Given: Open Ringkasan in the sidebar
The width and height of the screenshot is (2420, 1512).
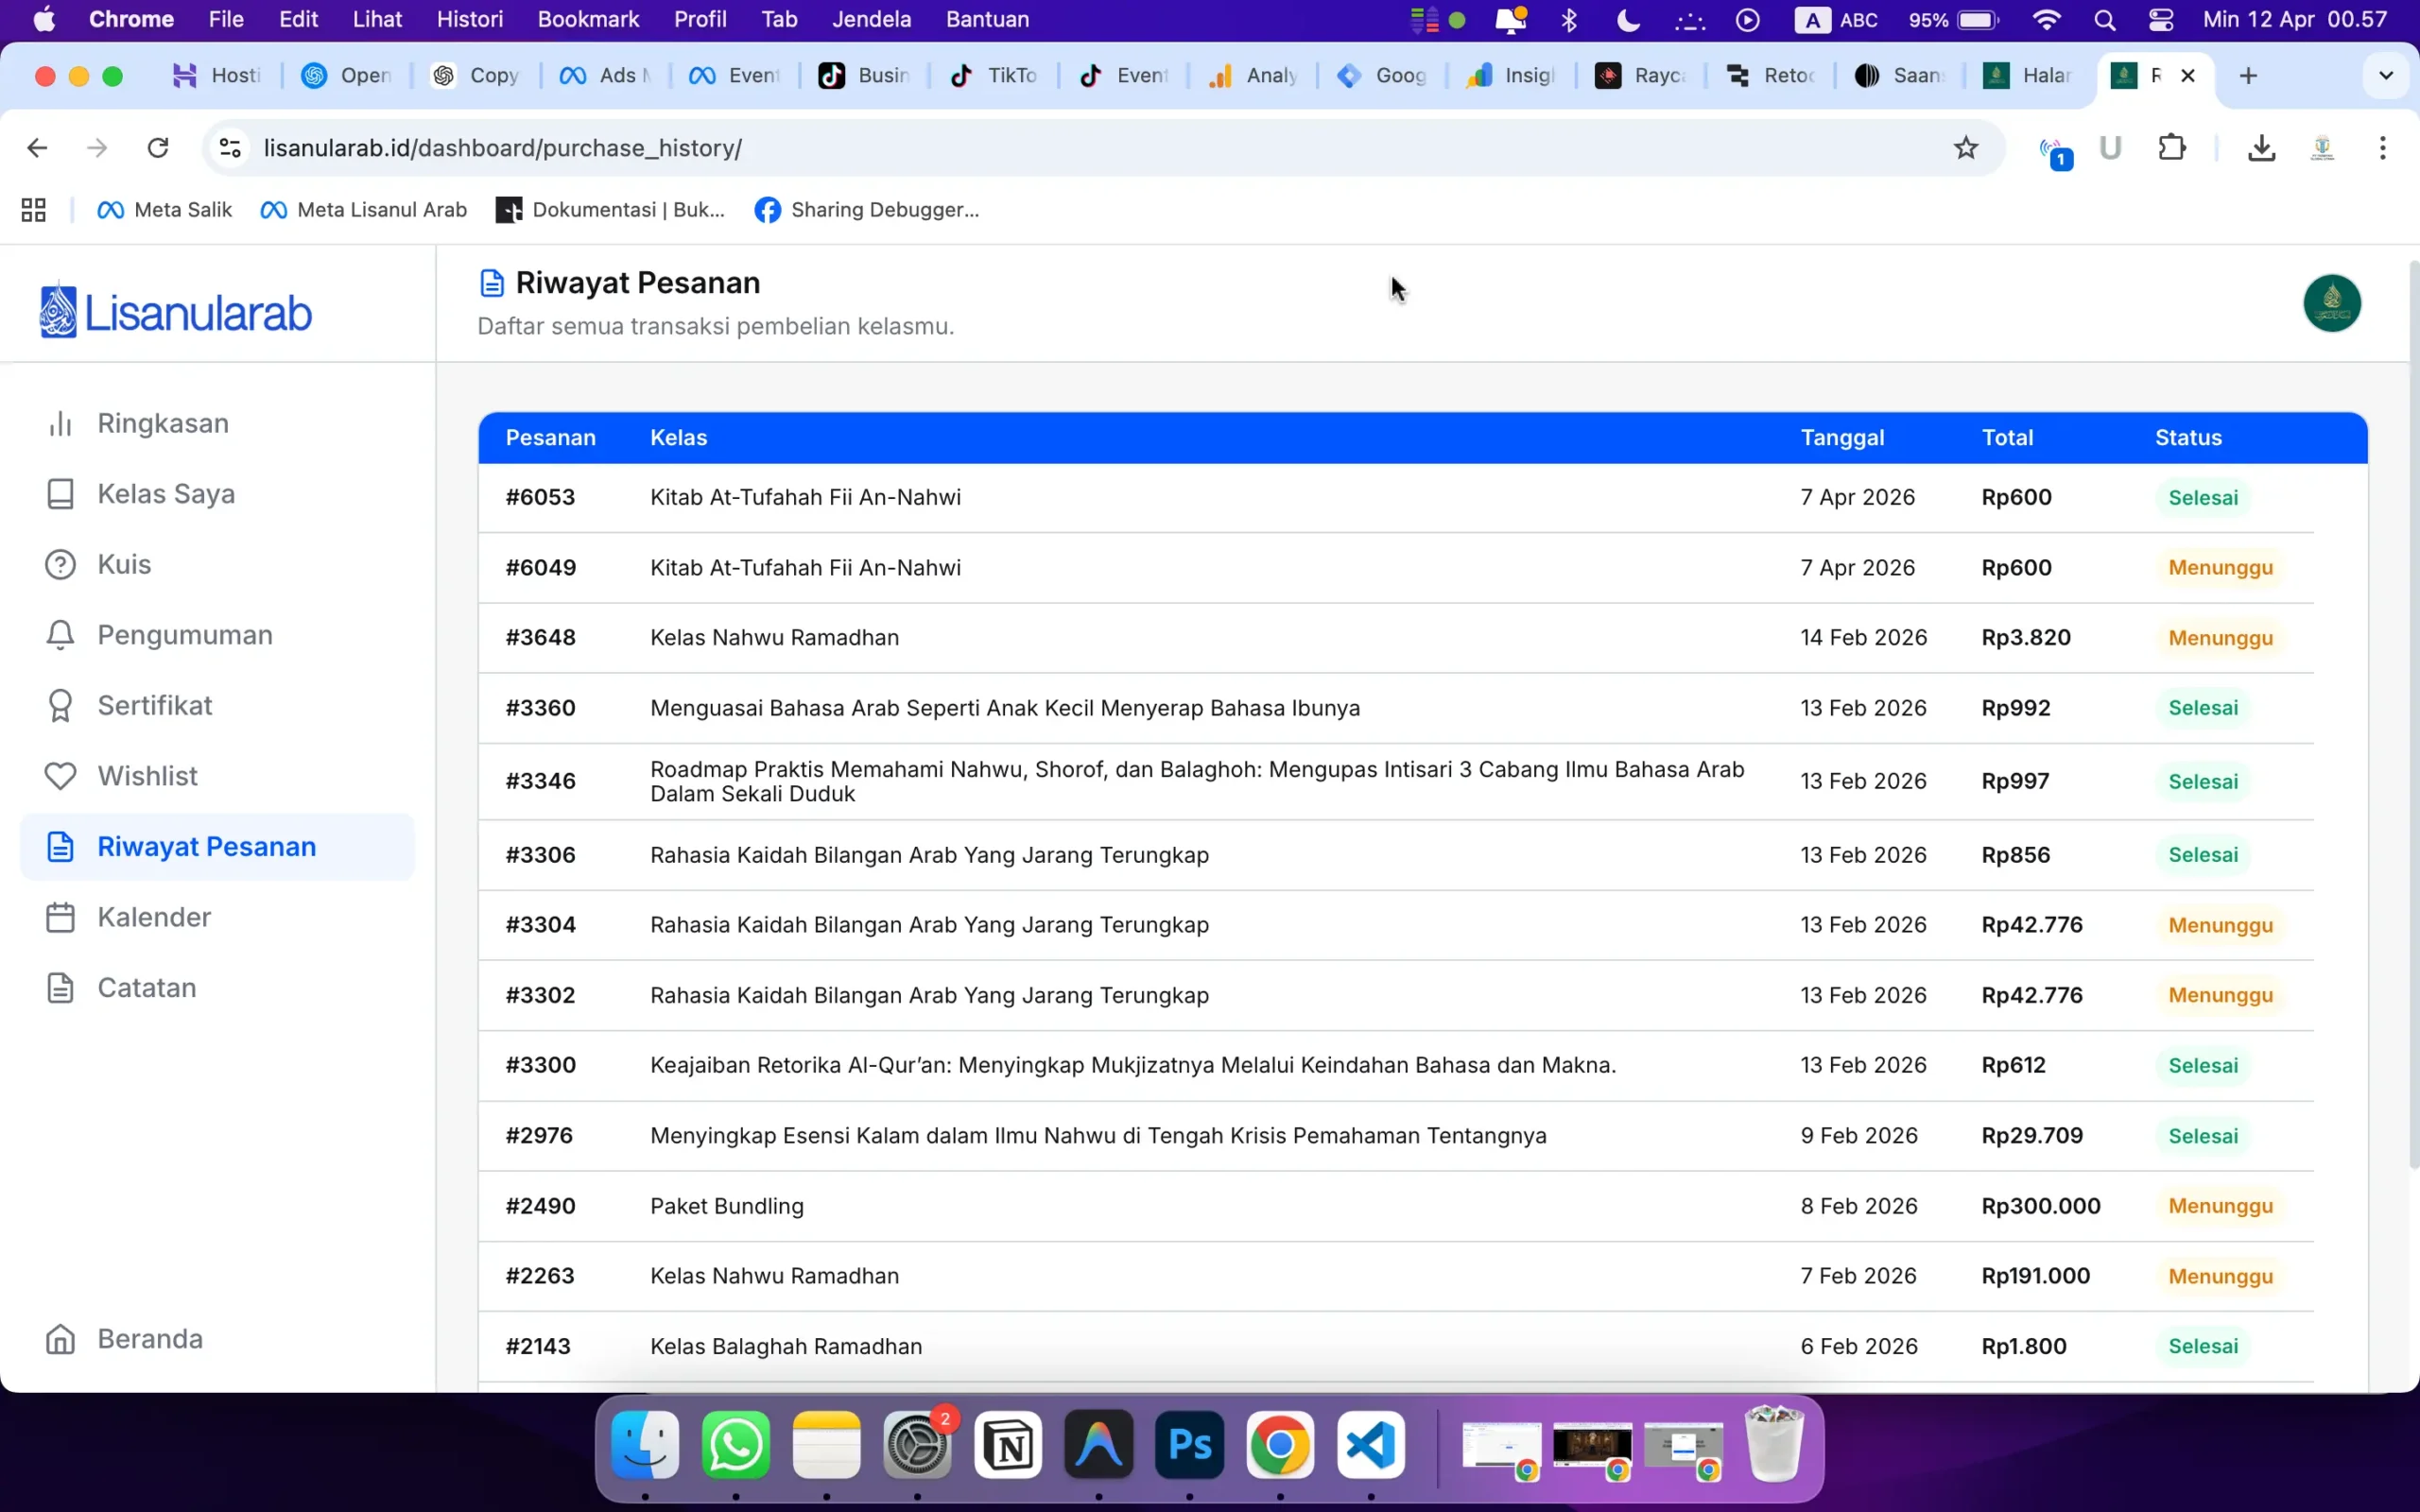Looking at the screenshot, I should pyautogui.click(x=162, y=424).
